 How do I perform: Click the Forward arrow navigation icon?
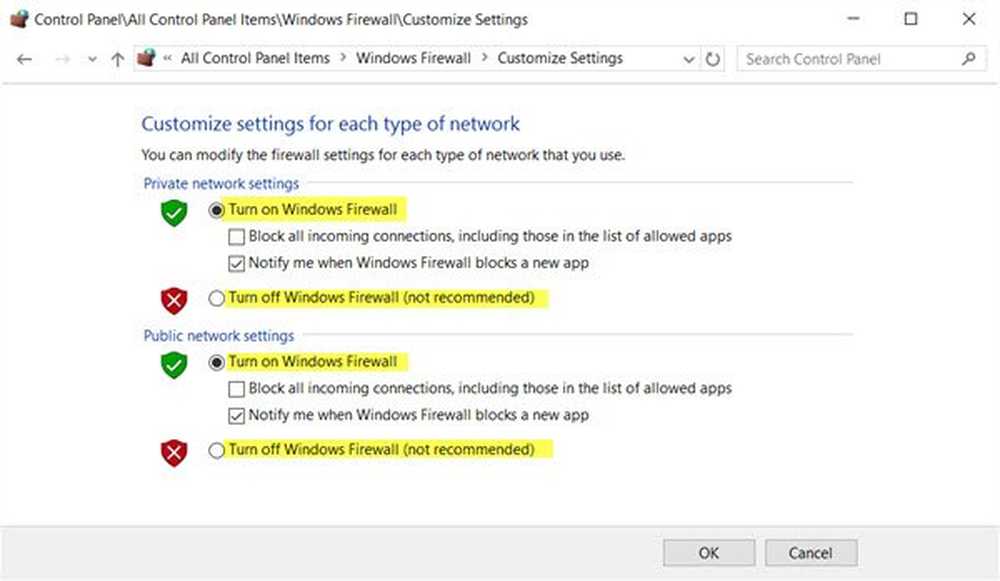click(x=62, y=59)
